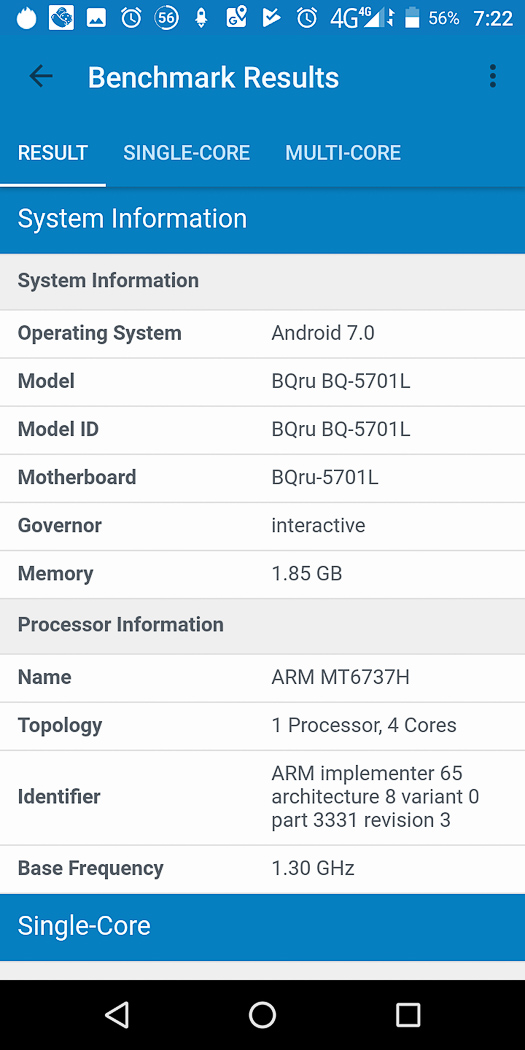Tap the Topology row label
The width and height of the screenshot is (525, 1050).
60,726
